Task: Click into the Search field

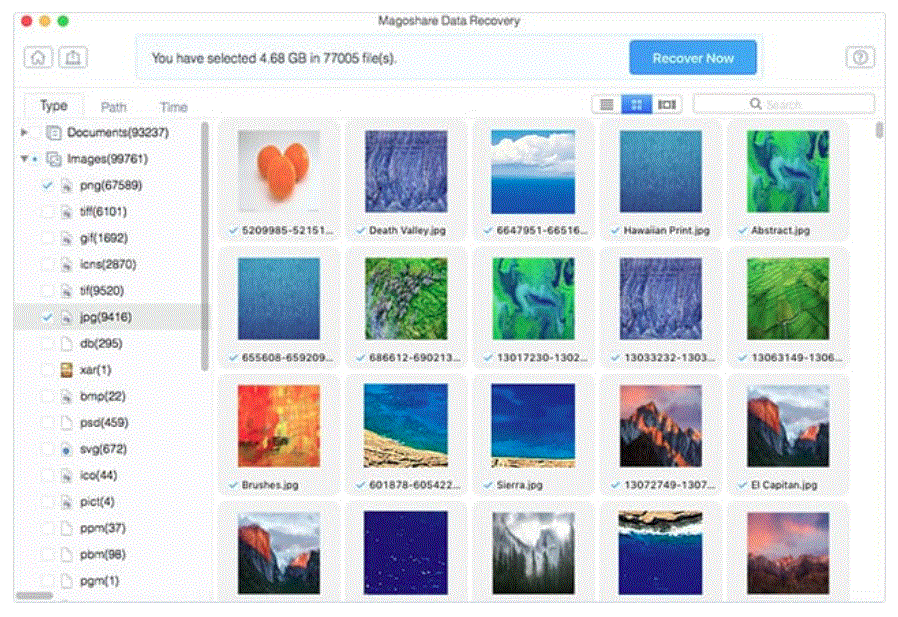Action: (x=784, y=104)
